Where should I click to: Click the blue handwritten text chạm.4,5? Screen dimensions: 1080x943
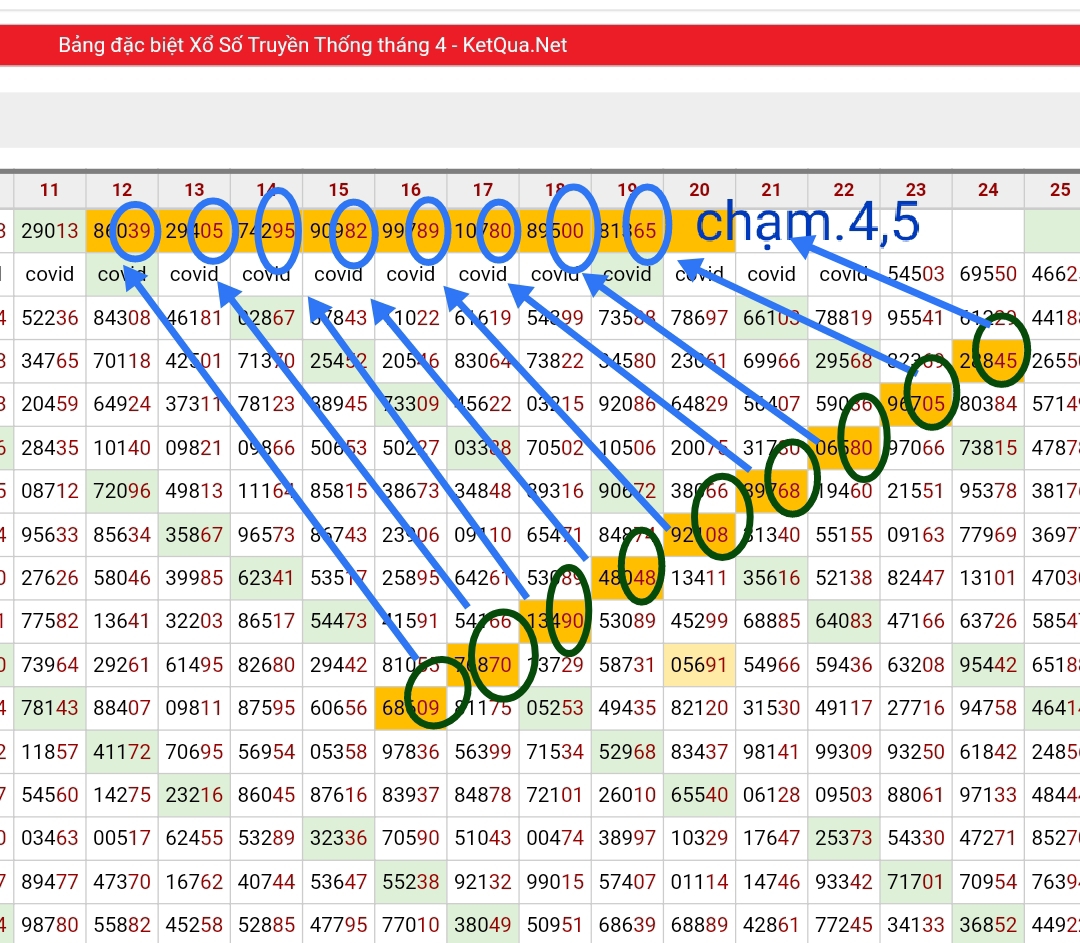click(x=807, y=224)
